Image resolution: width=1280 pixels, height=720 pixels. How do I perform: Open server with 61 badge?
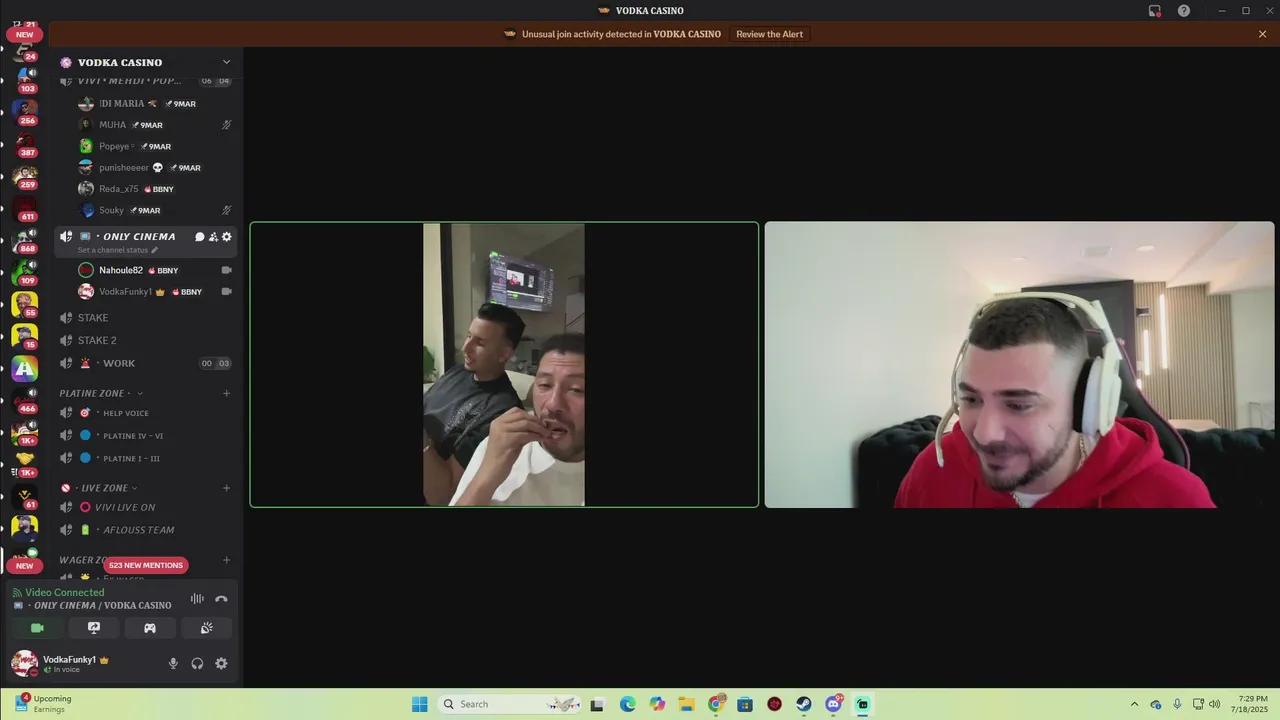point(24,496)
